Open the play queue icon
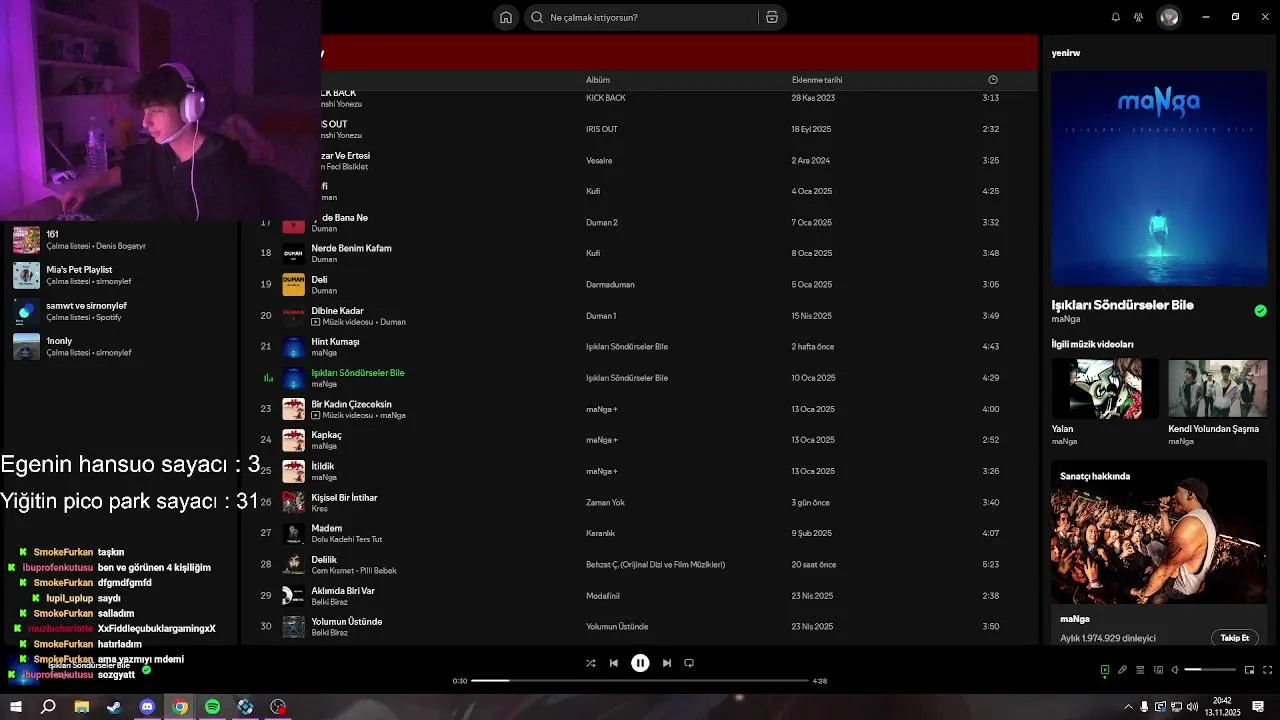This screenshot has width=1280, height=720. 1140,670
